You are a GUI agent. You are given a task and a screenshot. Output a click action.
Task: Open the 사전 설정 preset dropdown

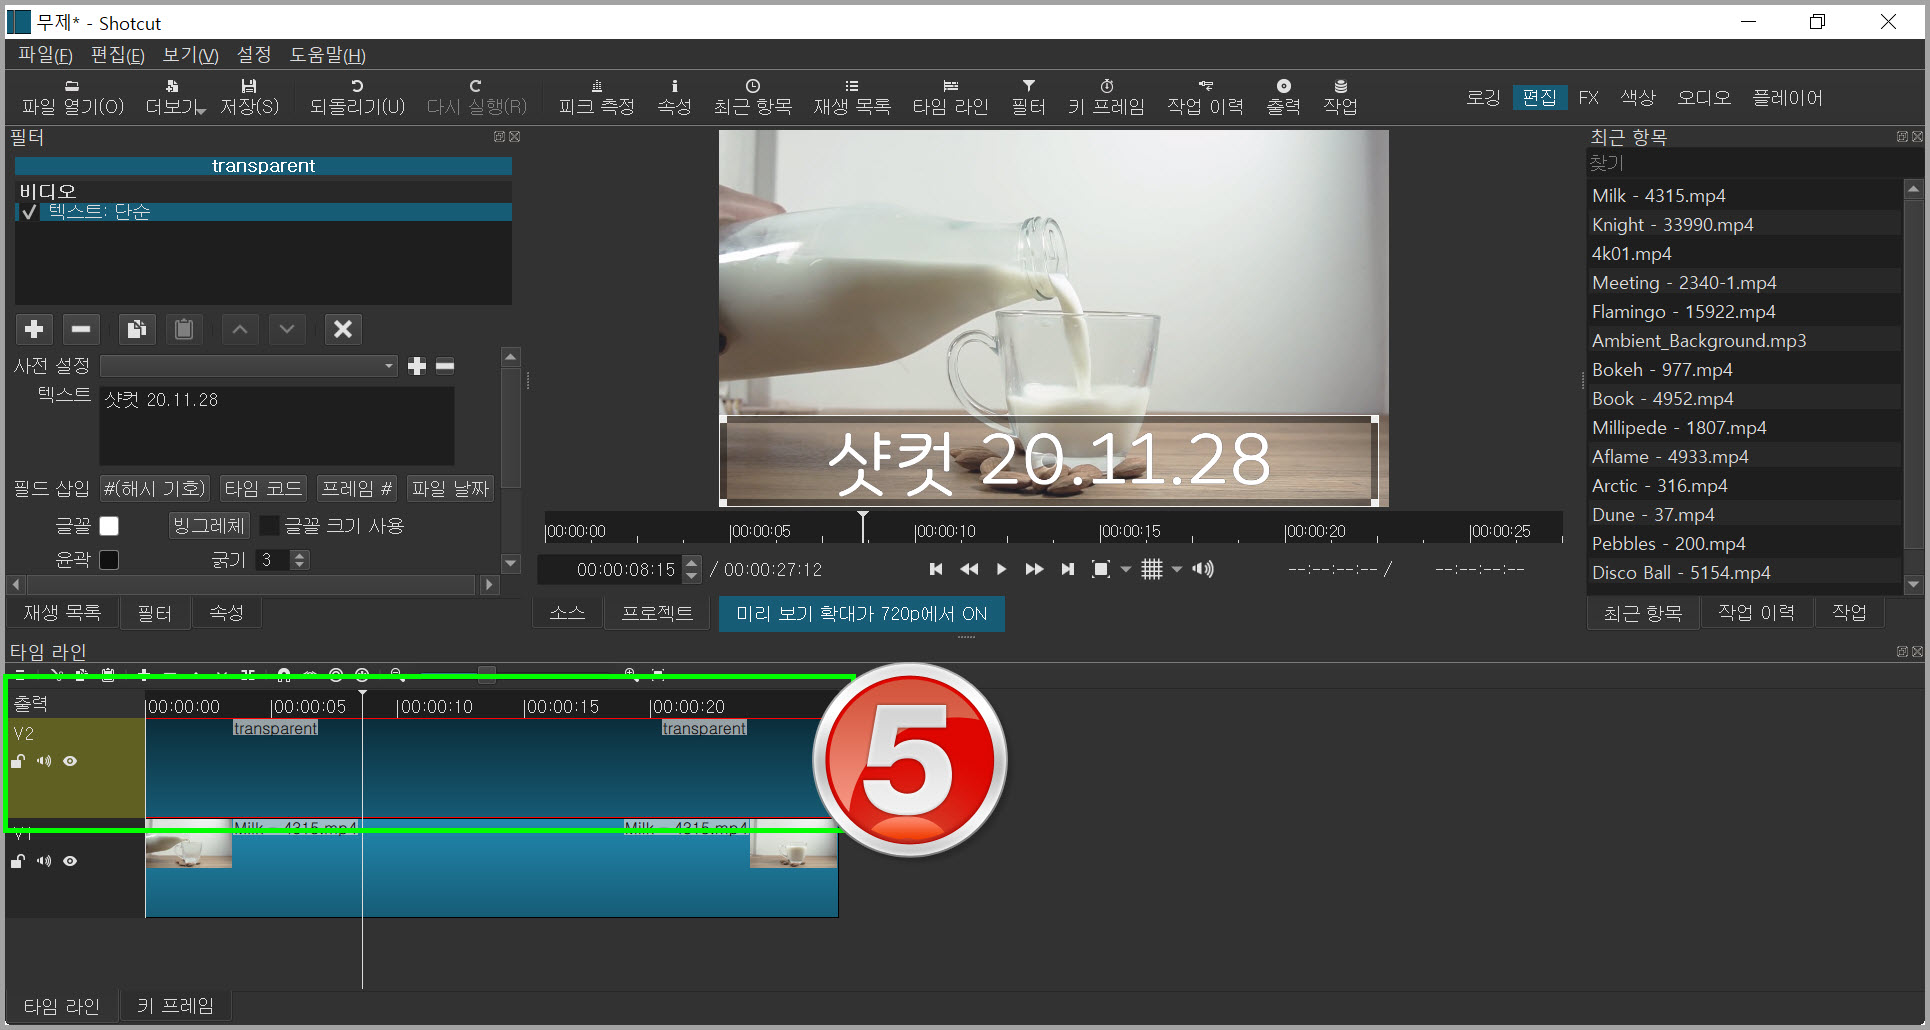[x=249, y=366]
